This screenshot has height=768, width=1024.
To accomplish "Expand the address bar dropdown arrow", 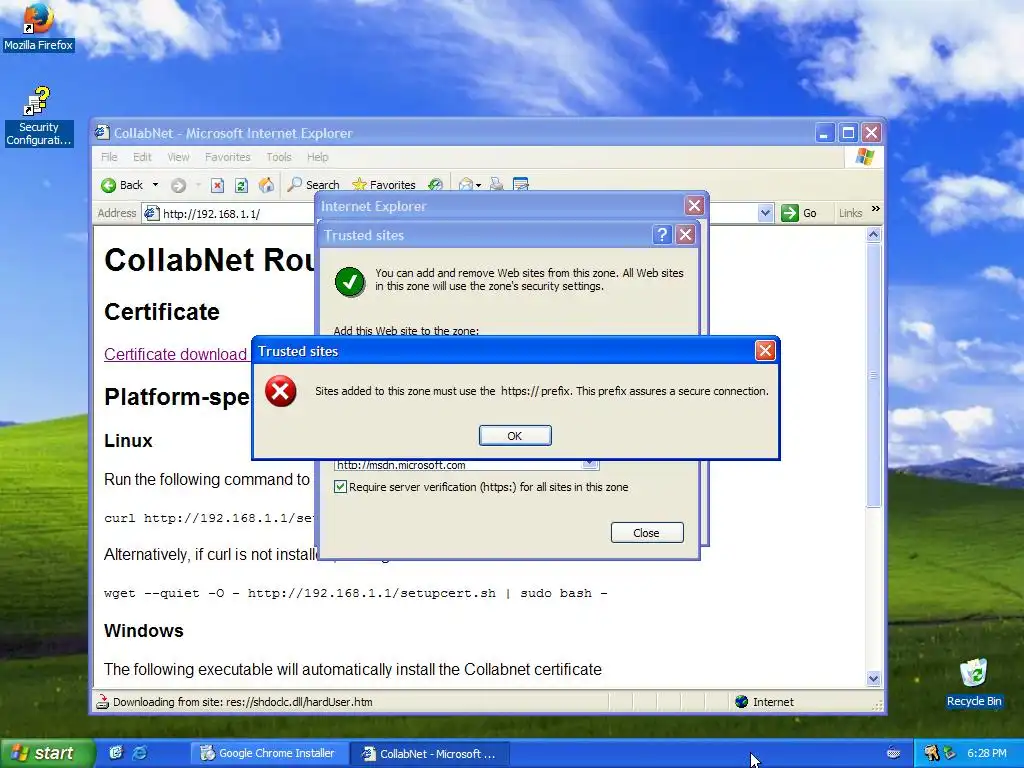I will pyautogui.click(x=765, y=213).
